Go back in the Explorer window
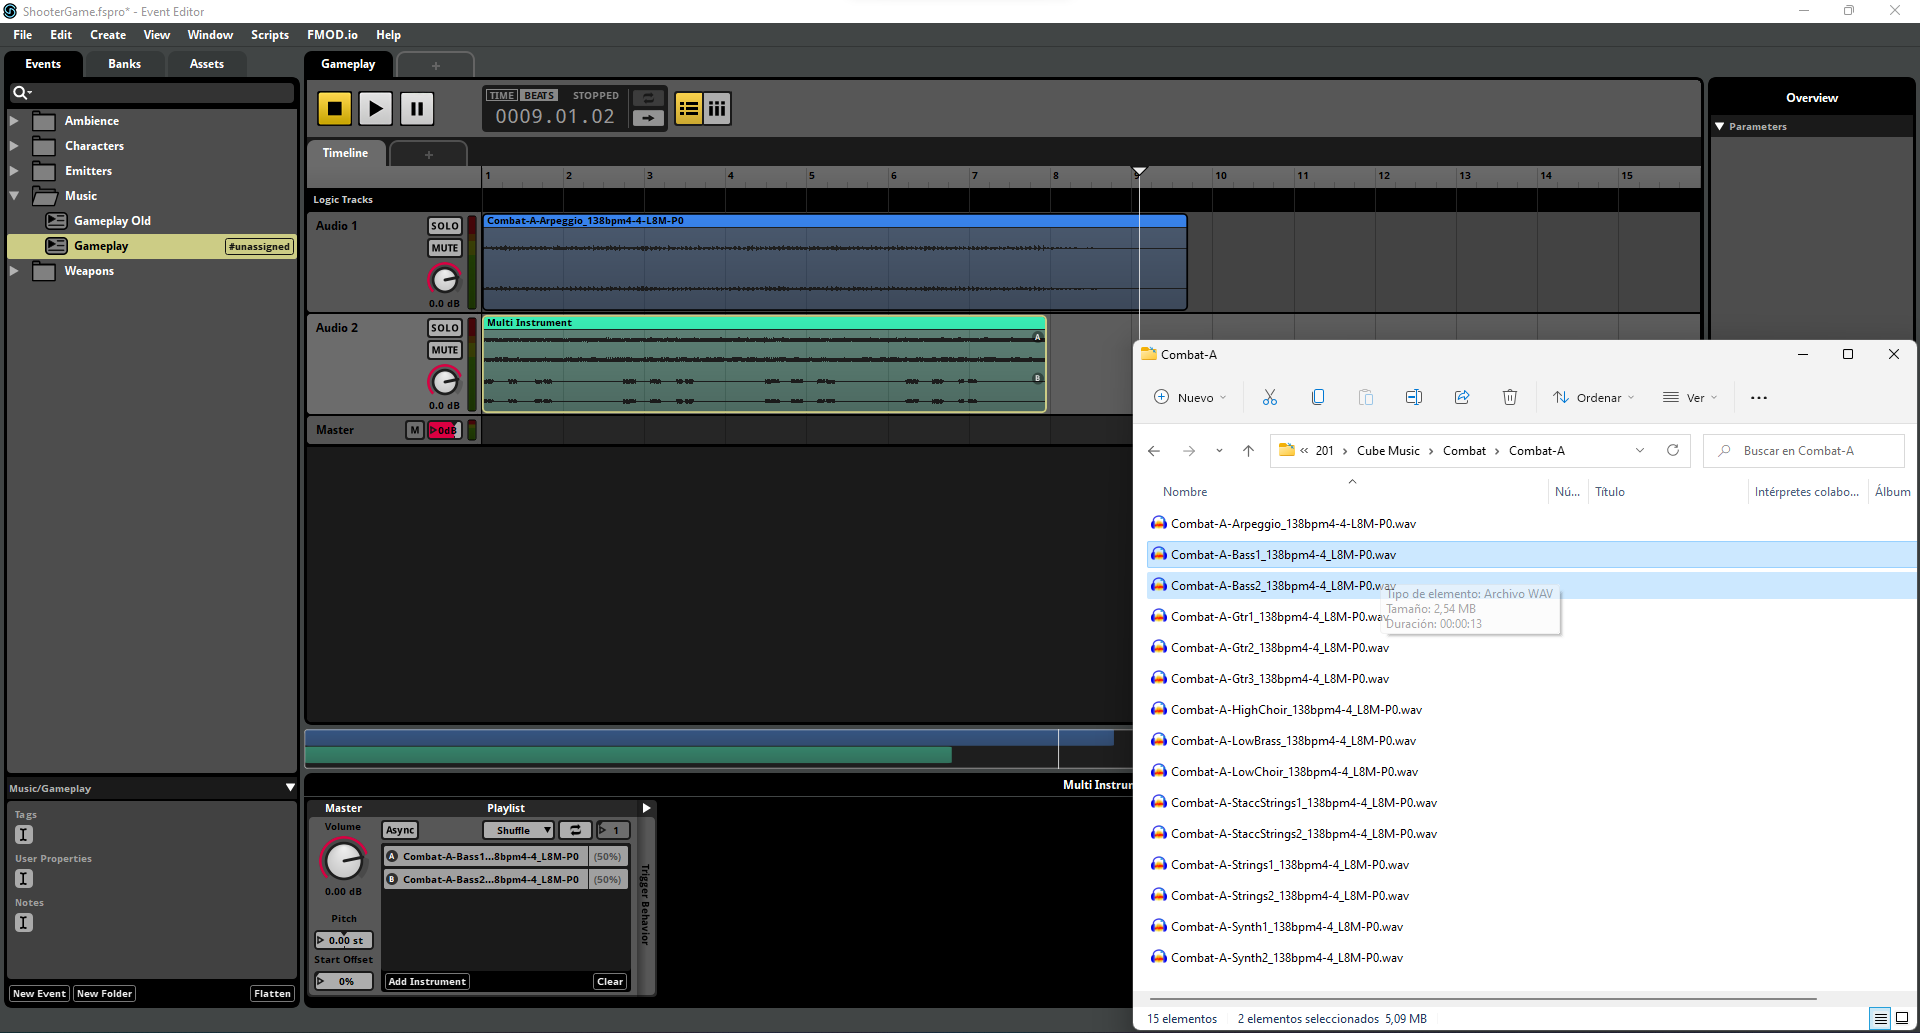1920x1033 pixels. tap(1154, 451)
